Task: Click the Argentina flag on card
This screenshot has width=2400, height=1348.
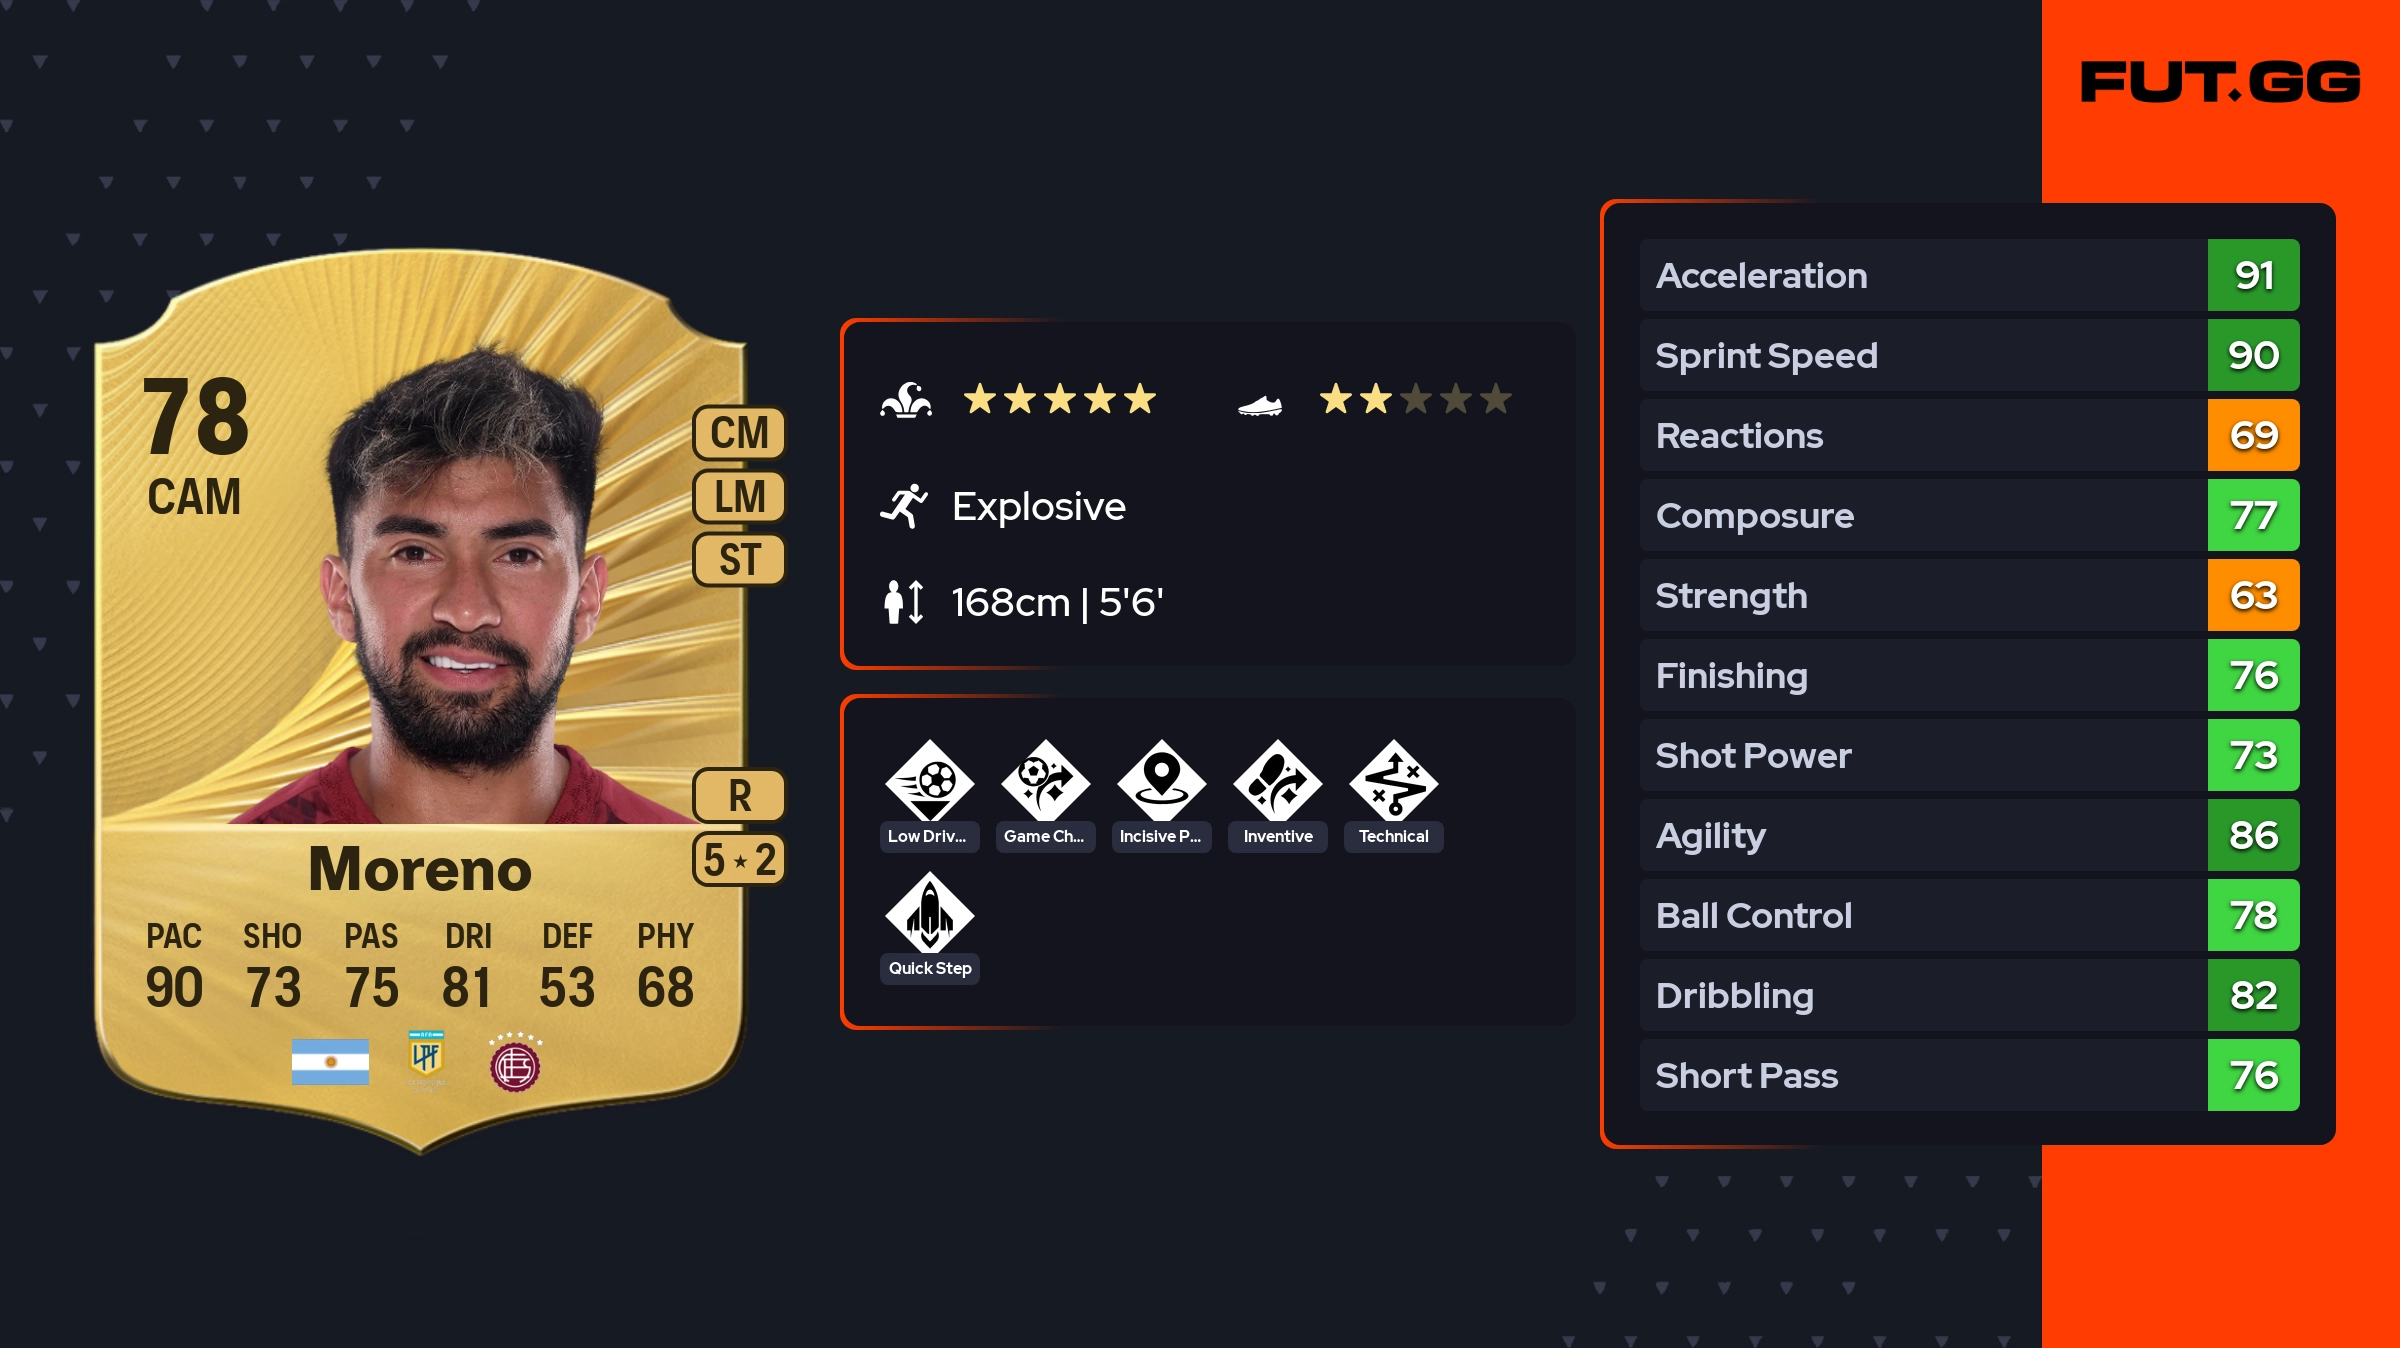Action: 330,1062
